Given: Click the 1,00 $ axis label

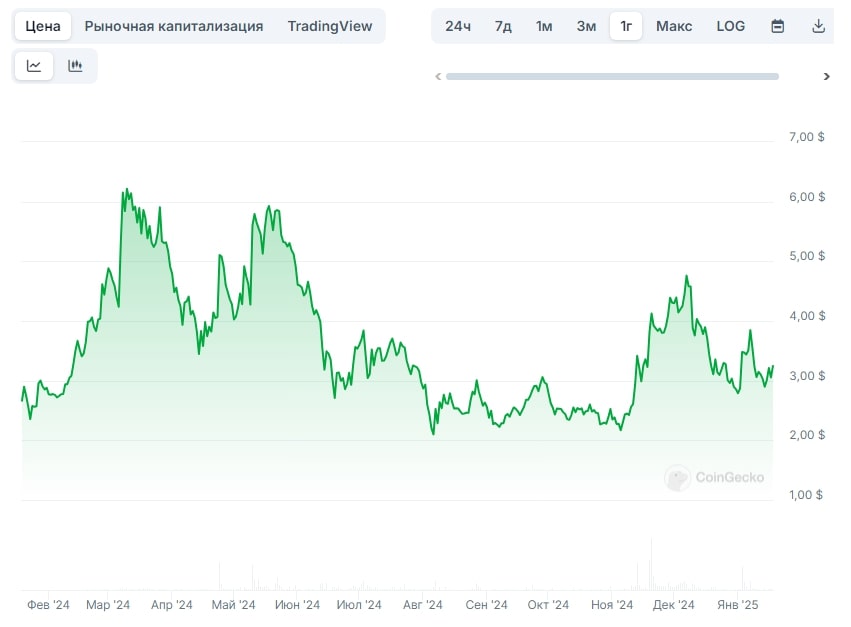Looking at the screenshot, I should (806, 495).
